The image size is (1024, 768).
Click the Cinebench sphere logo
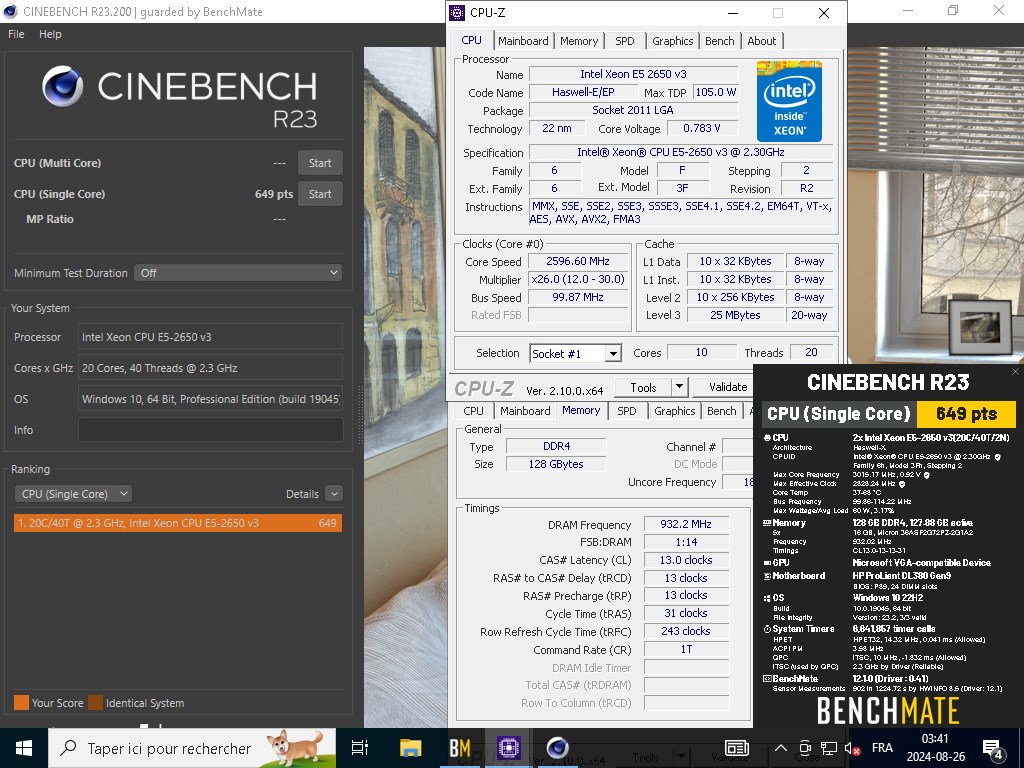tap(63, 86)
